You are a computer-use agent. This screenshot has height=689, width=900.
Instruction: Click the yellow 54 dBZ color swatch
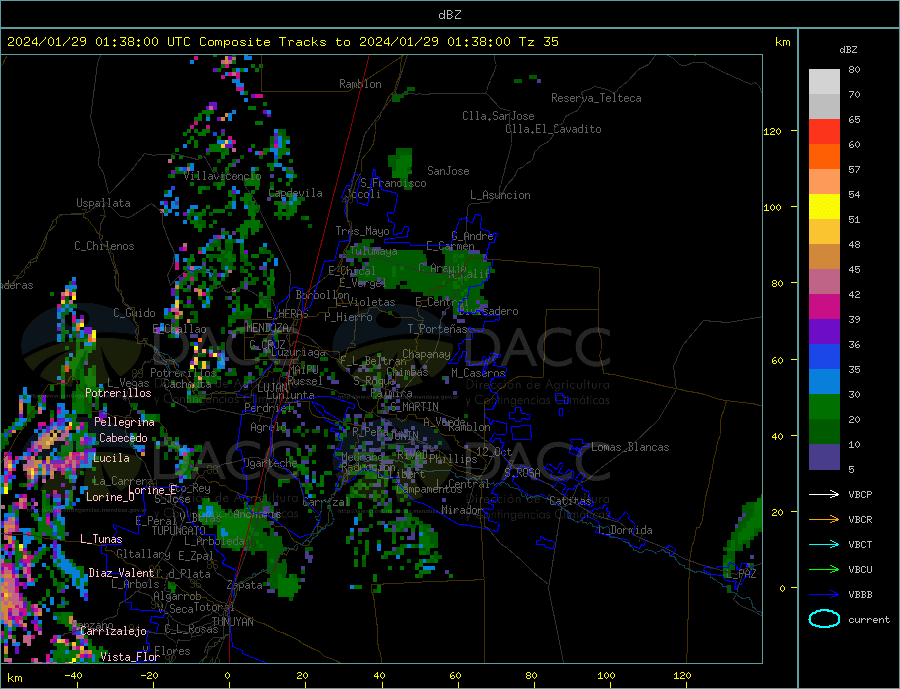pos(824,207)
